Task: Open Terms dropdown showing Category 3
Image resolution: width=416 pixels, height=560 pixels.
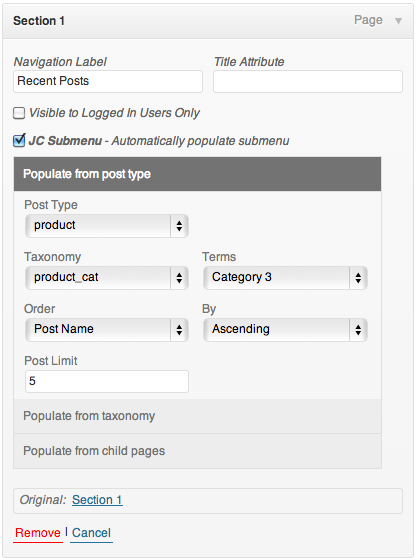Action: pyautogui.click(x=285, y=278)
